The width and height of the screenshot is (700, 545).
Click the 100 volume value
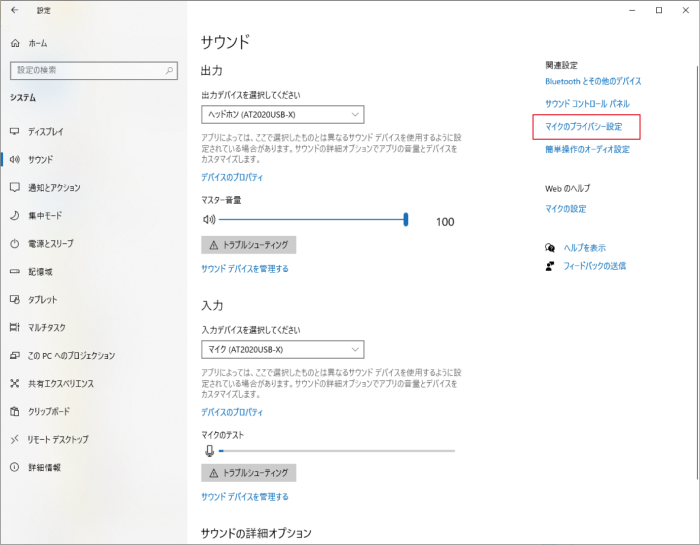[445, 222]
